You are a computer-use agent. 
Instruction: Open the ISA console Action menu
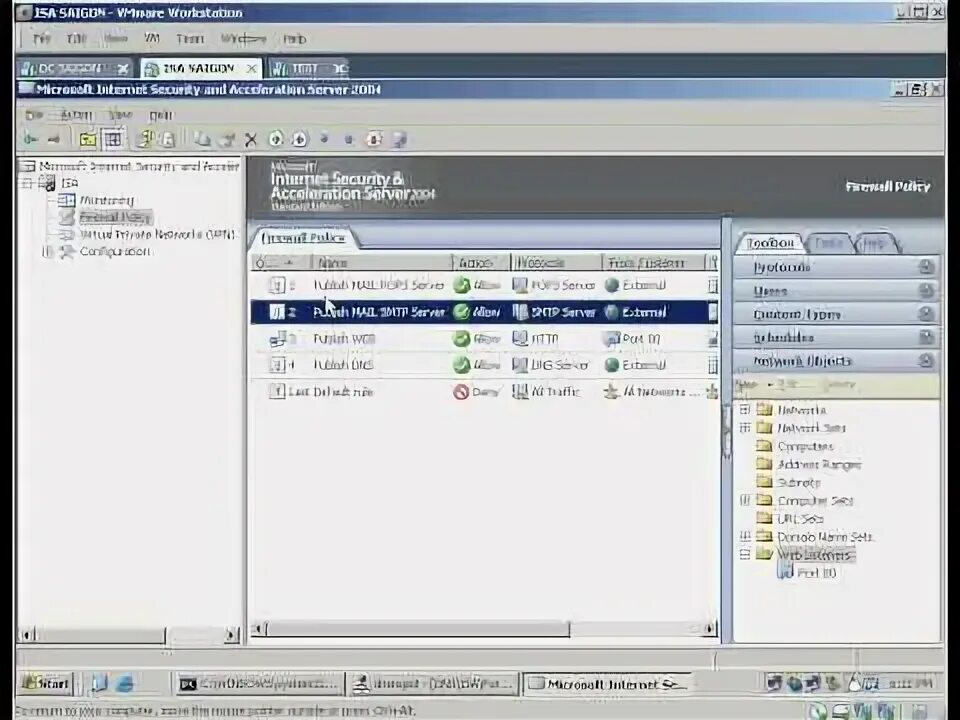tap(77, 115)
